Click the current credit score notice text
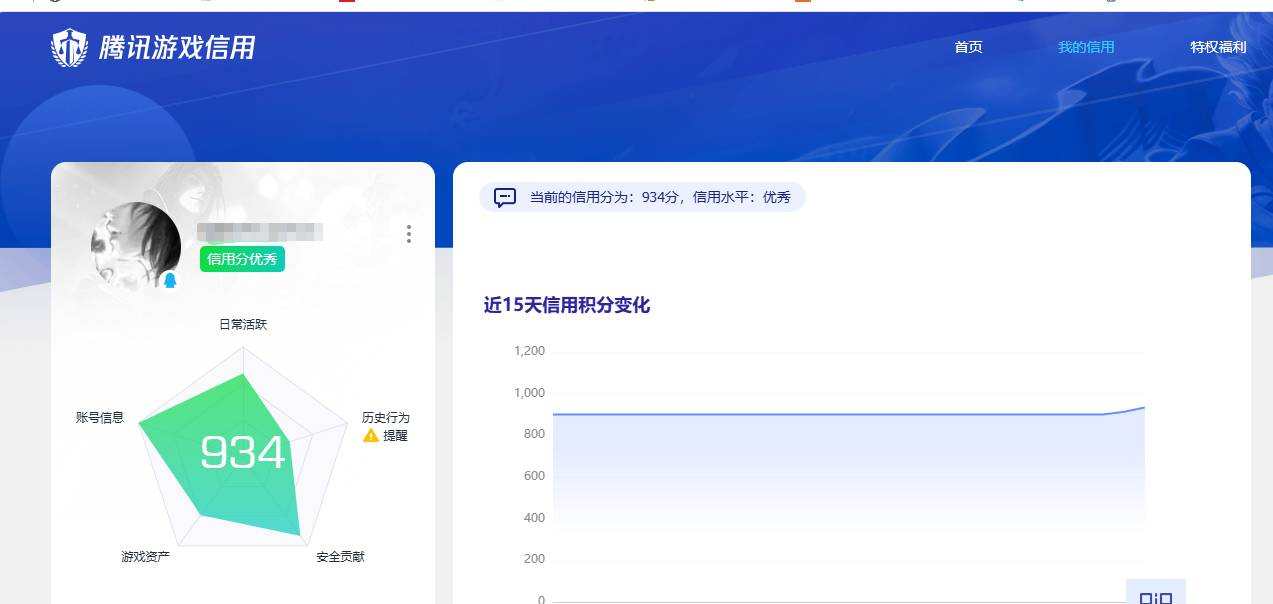 pyautogui.click(x=660, y=197)
